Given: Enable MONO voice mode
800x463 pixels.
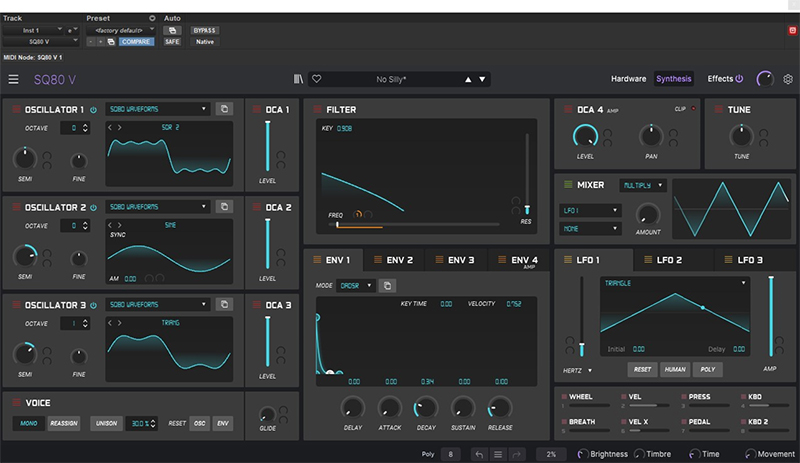Looking at the screenshot, I should [29, 423].
